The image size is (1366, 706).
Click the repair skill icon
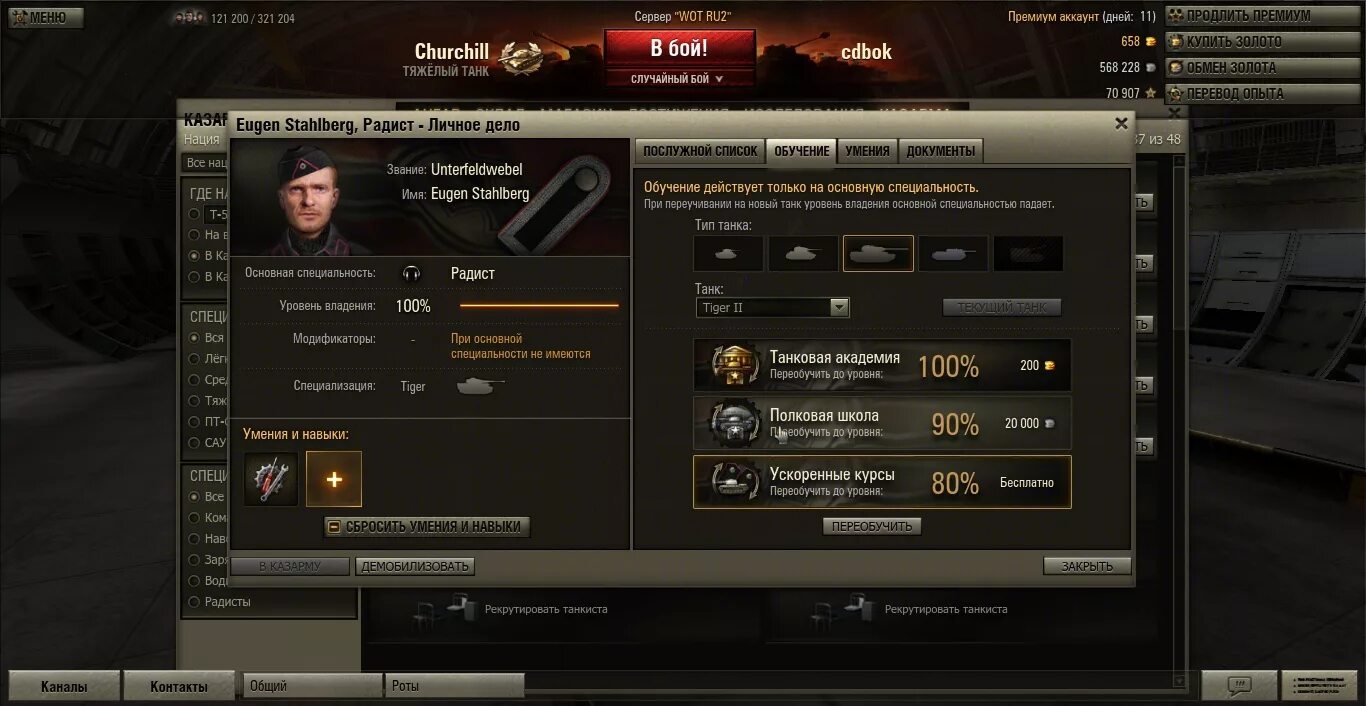tap(271, 479)
